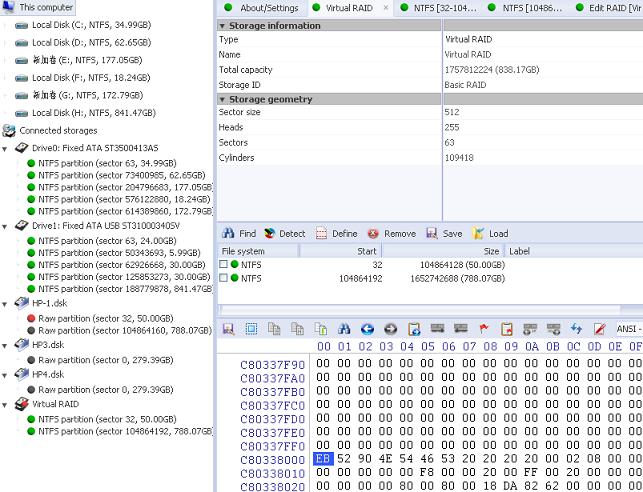
Task: Open the Edit RAID tab
Action: pos(609,8)
